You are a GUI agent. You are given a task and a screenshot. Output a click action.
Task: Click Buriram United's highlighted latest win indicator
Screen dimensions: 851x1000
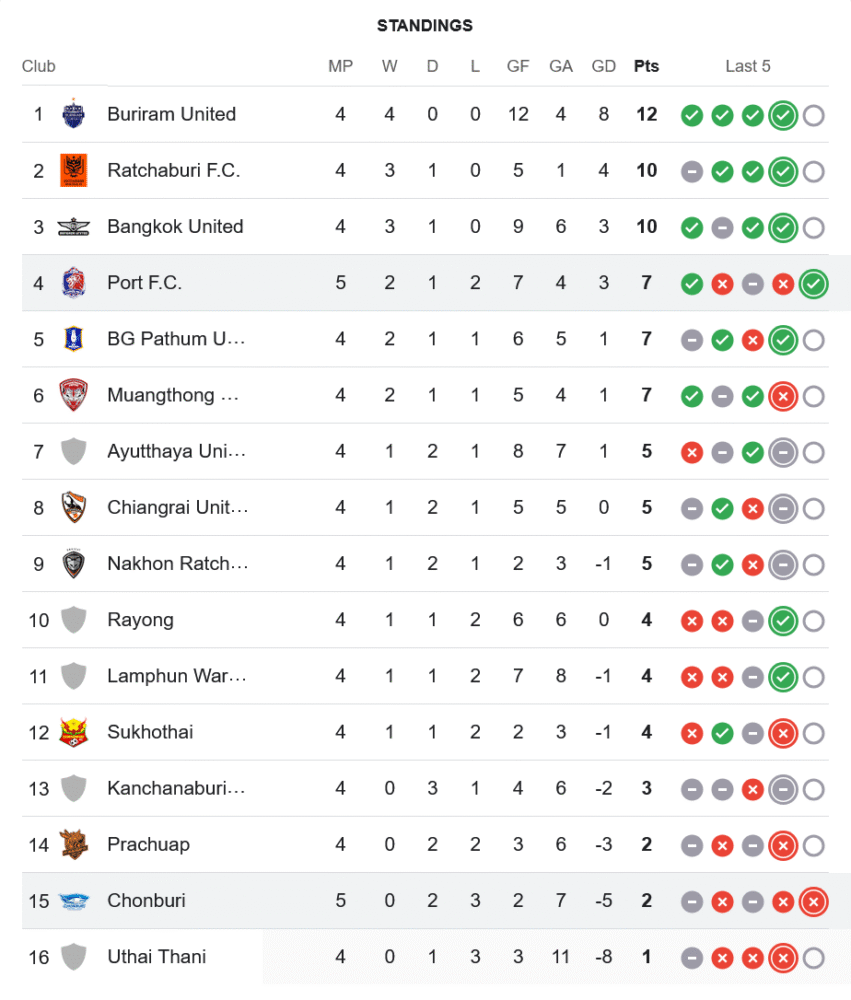click(x=783, y=115)
